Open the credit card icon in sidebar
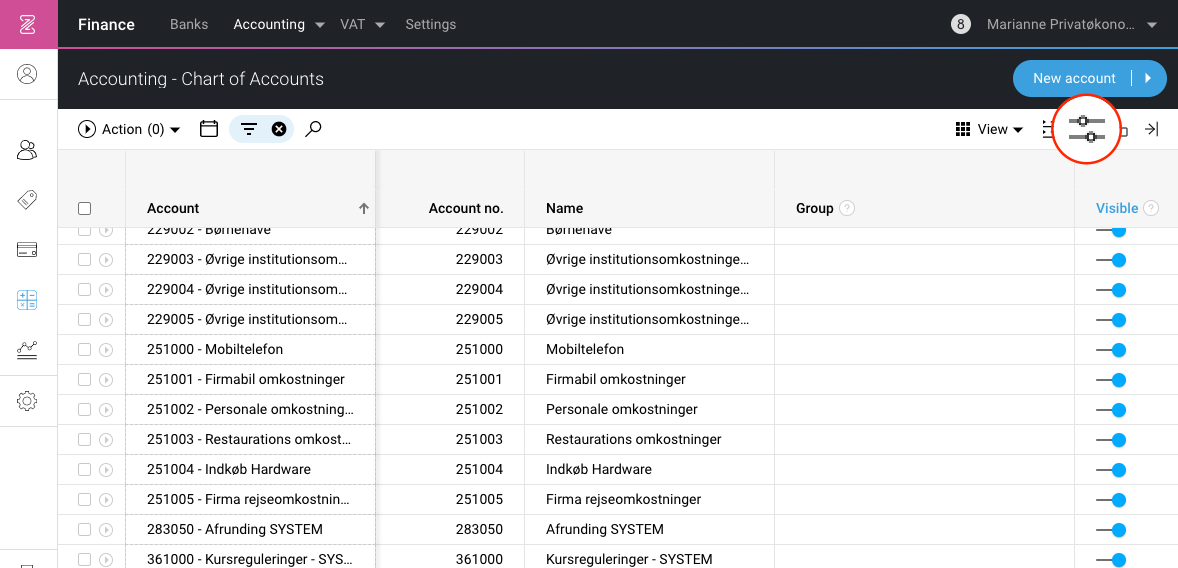The width and height of the screenshot is (1178, 568). coord(27,250)
